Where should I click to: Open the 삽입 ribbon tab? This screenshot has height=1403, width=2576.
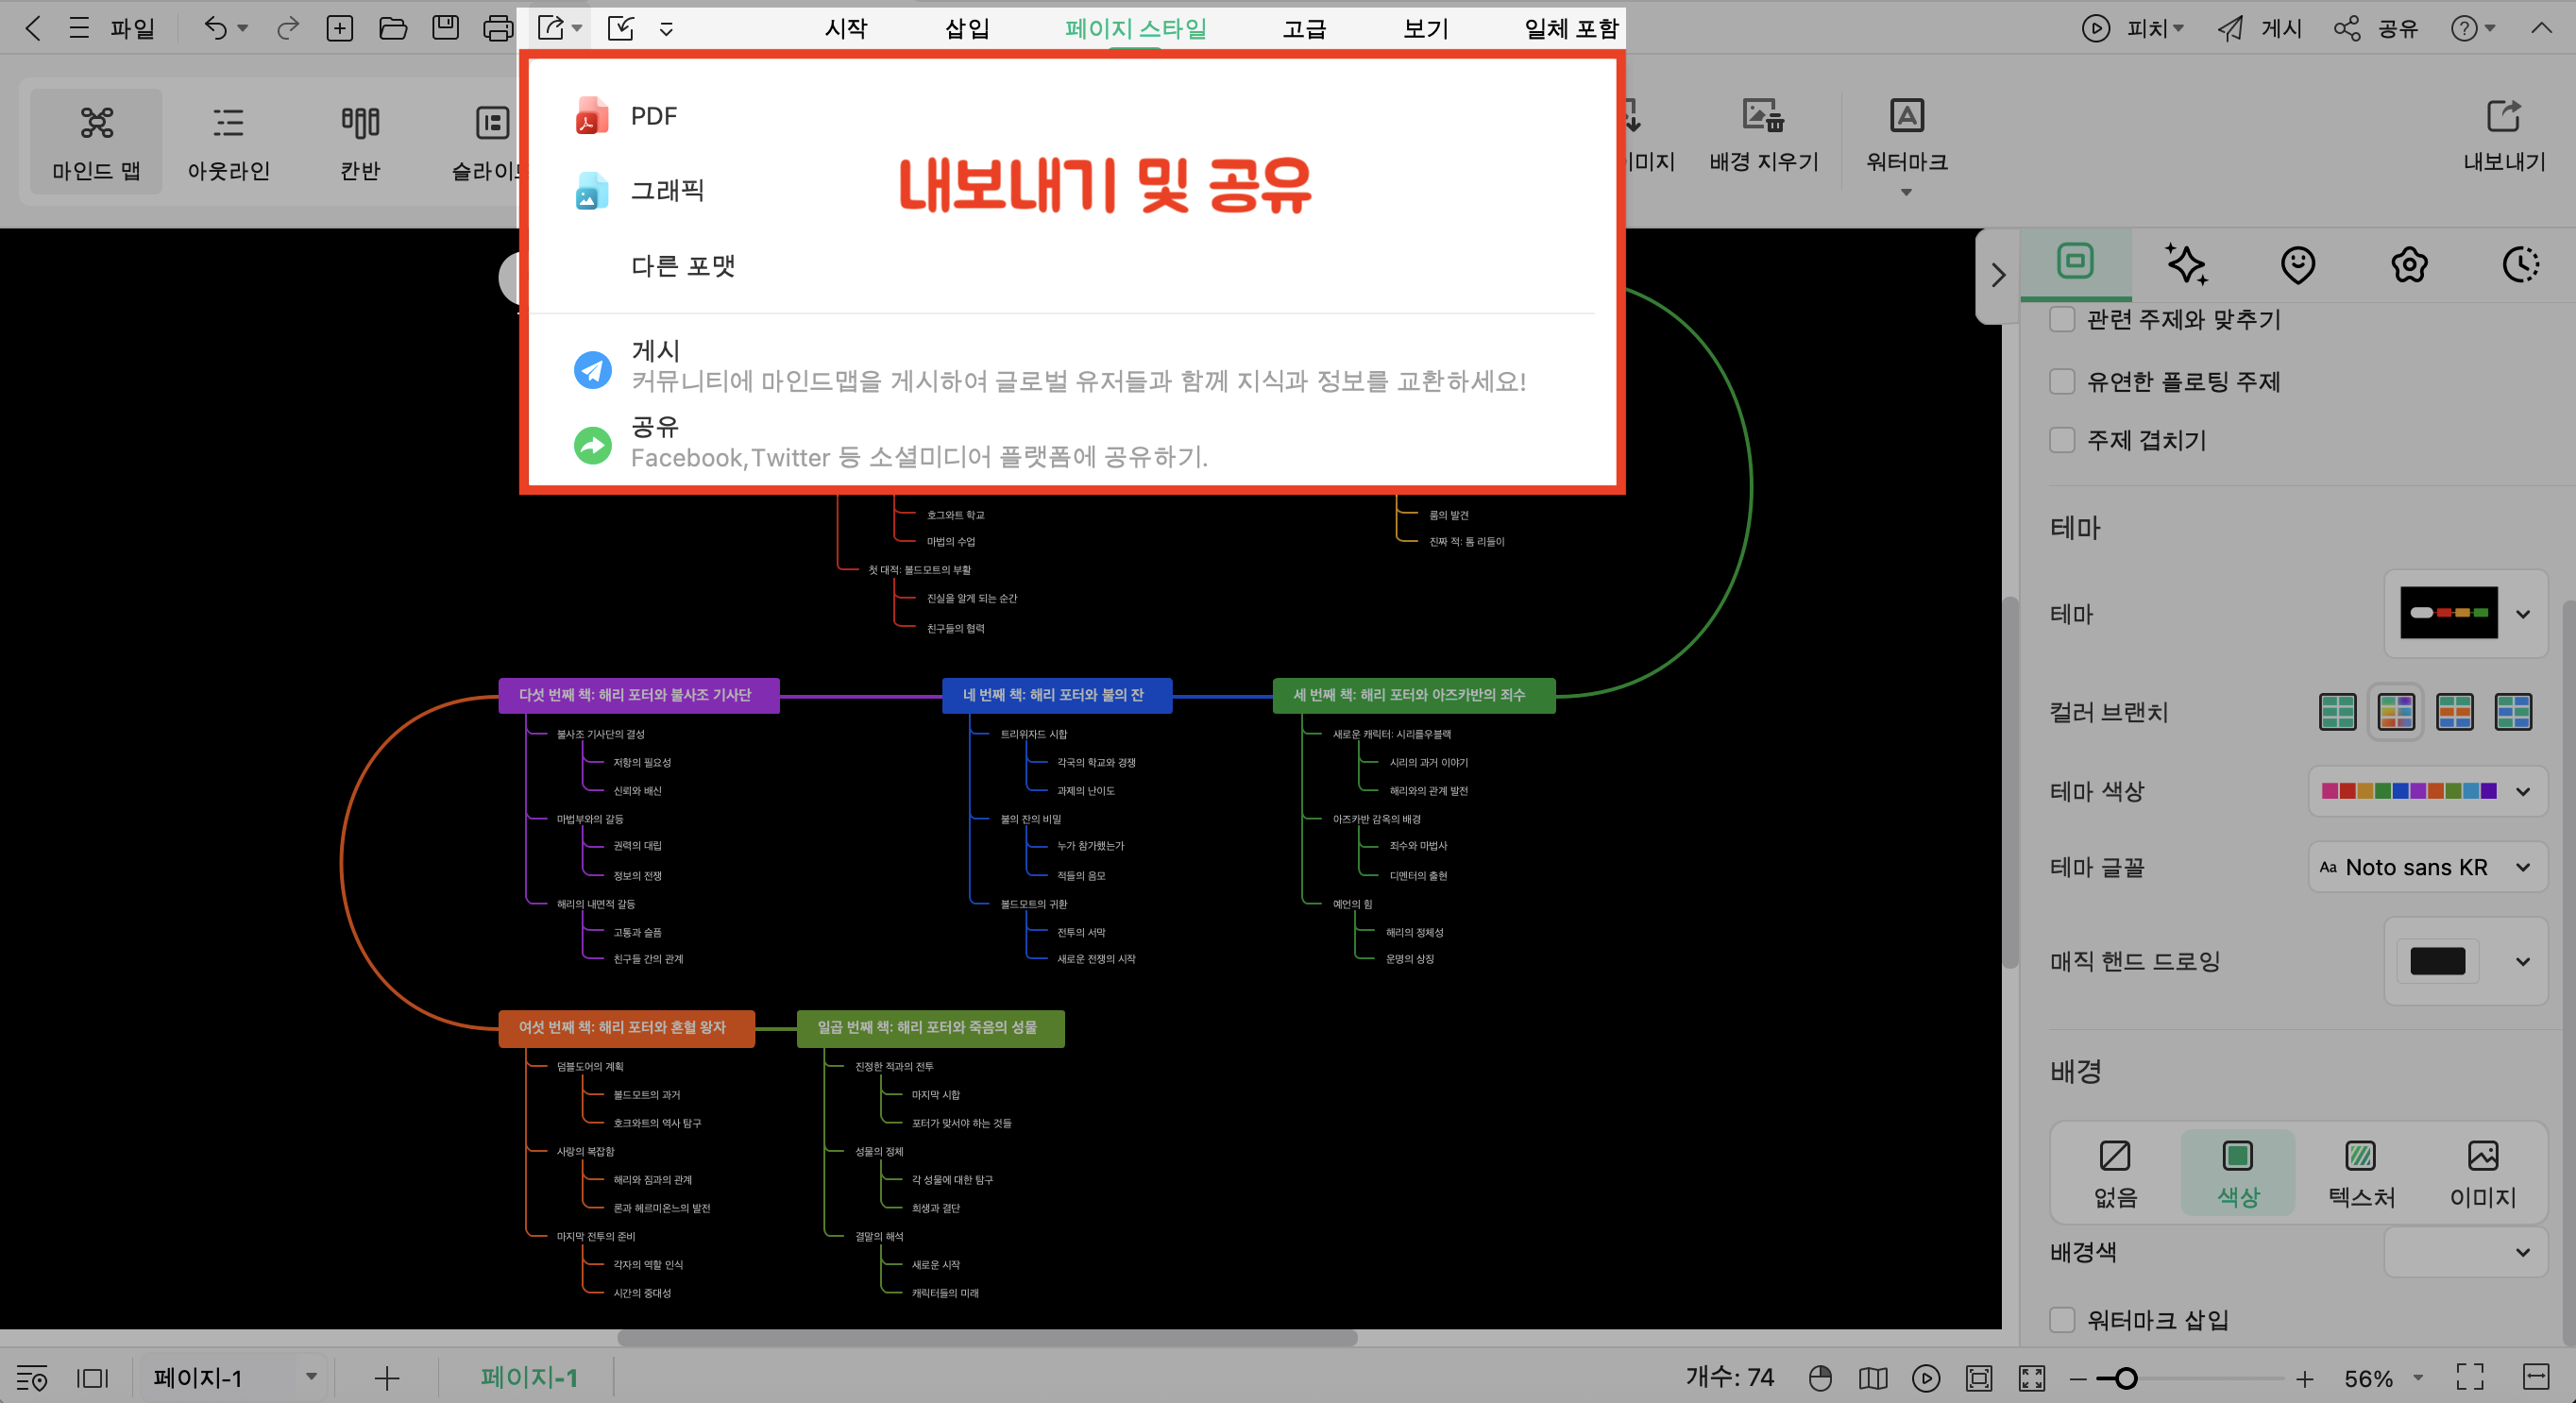click(x=966, y=28)
